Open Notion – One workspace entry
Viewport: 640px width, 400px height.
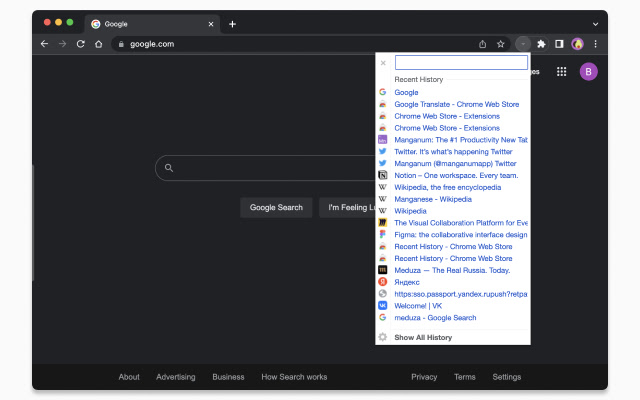point(456,175)
